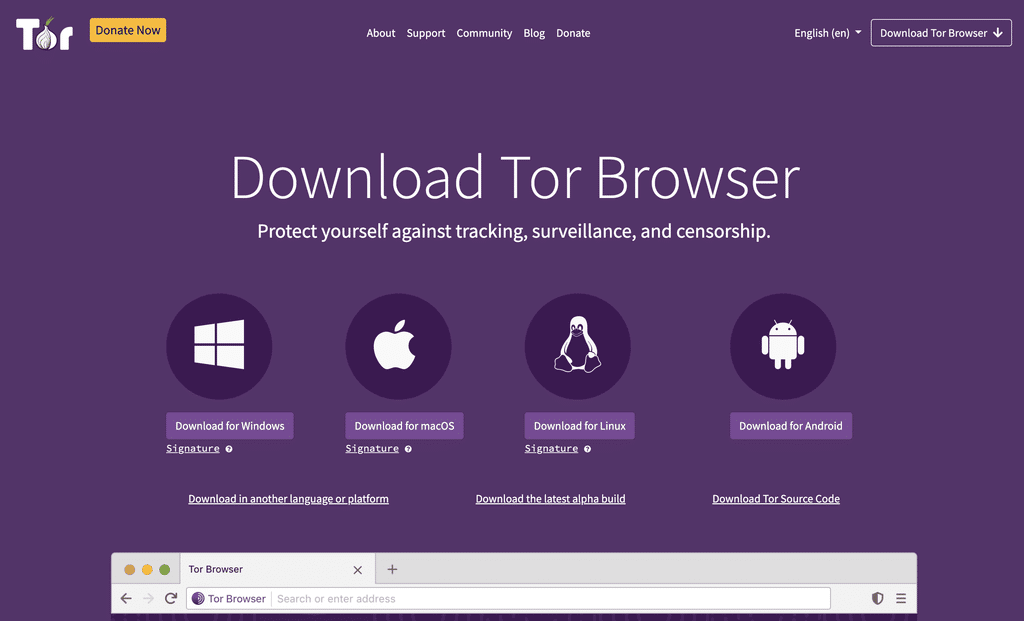The image size is (1024, 621).
Task: Click the Tor Browser identity icon in address bar
Action: pos(198,598)
